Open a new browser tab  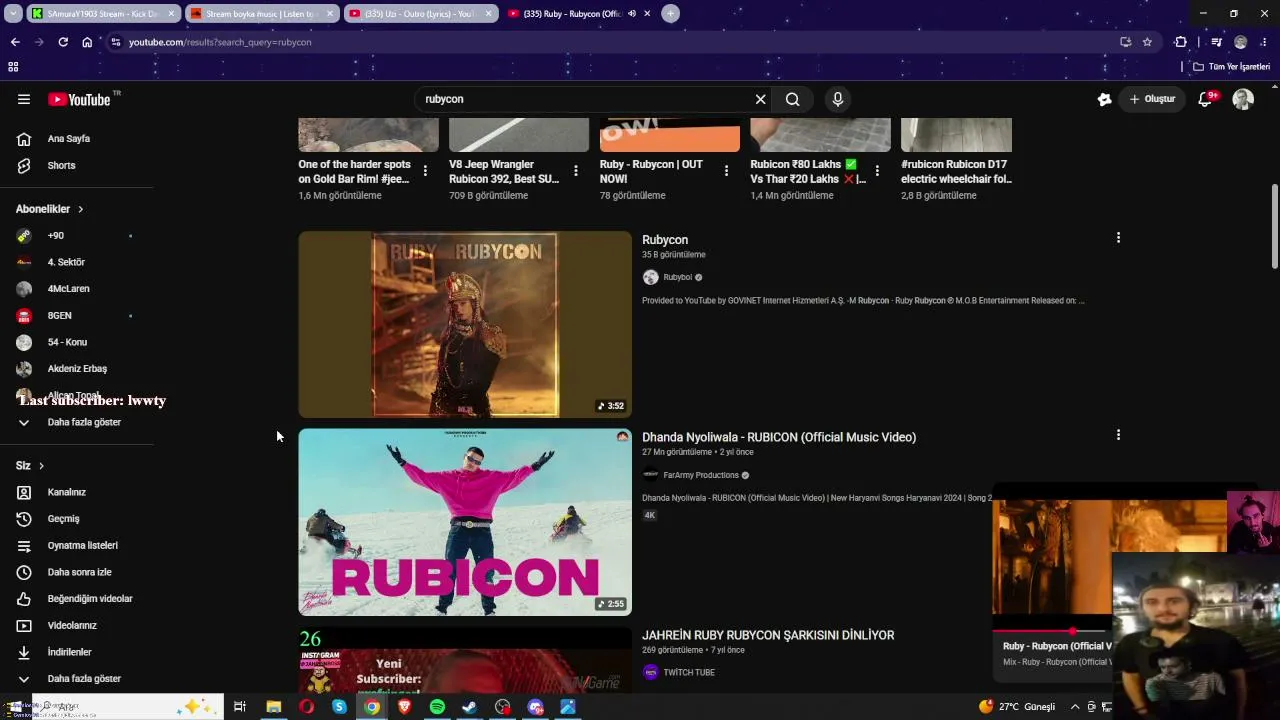670,14
